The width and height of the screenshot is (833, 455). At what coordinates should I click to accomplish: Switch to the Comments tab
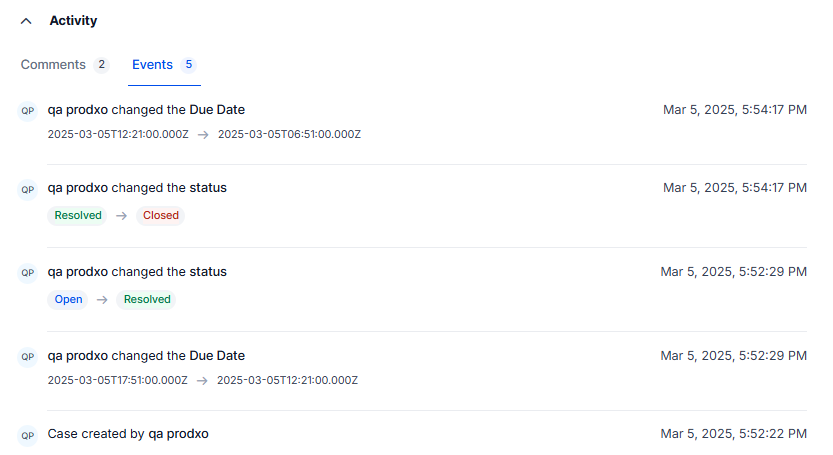click(53, 65)
